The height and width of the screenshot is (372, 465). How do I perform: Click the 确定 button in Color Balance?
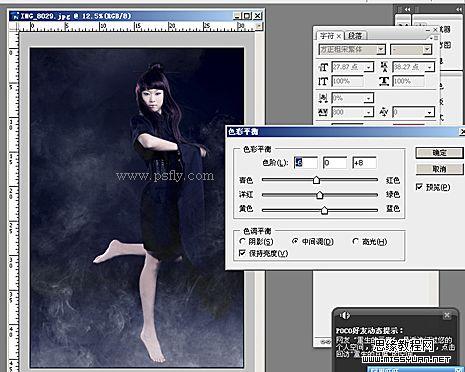(439, 153)
